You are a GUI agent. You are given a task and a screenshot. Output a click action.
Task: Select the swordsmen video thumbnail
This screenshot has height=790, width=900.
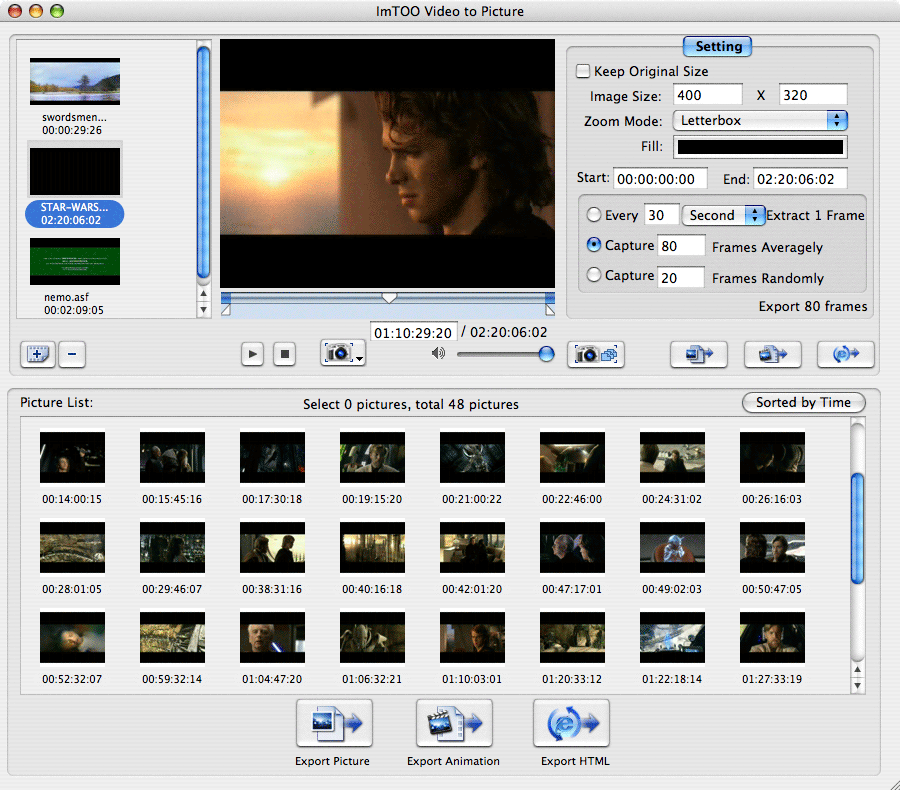(x=75, y=81)
